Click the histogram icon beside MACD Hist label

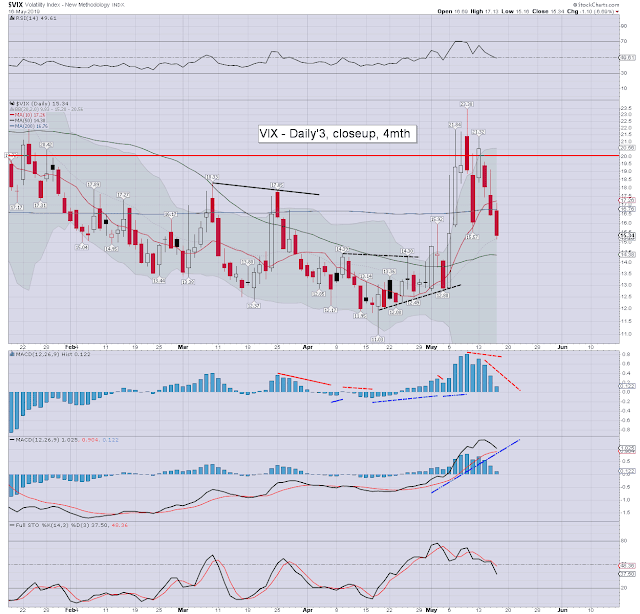click(x=12, y=354)
